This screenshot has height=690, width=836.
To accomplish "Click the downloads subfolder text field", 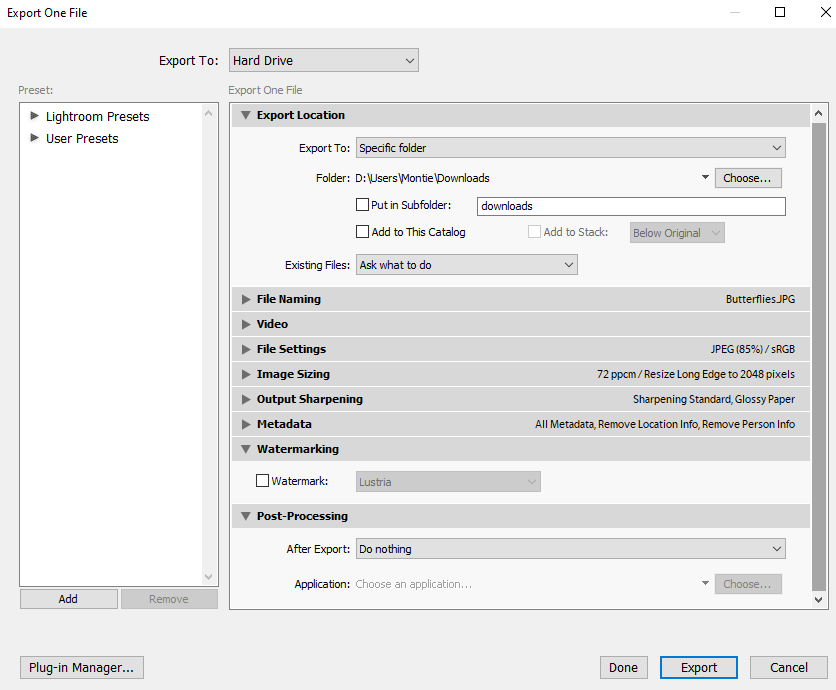I will click(631, 205).
